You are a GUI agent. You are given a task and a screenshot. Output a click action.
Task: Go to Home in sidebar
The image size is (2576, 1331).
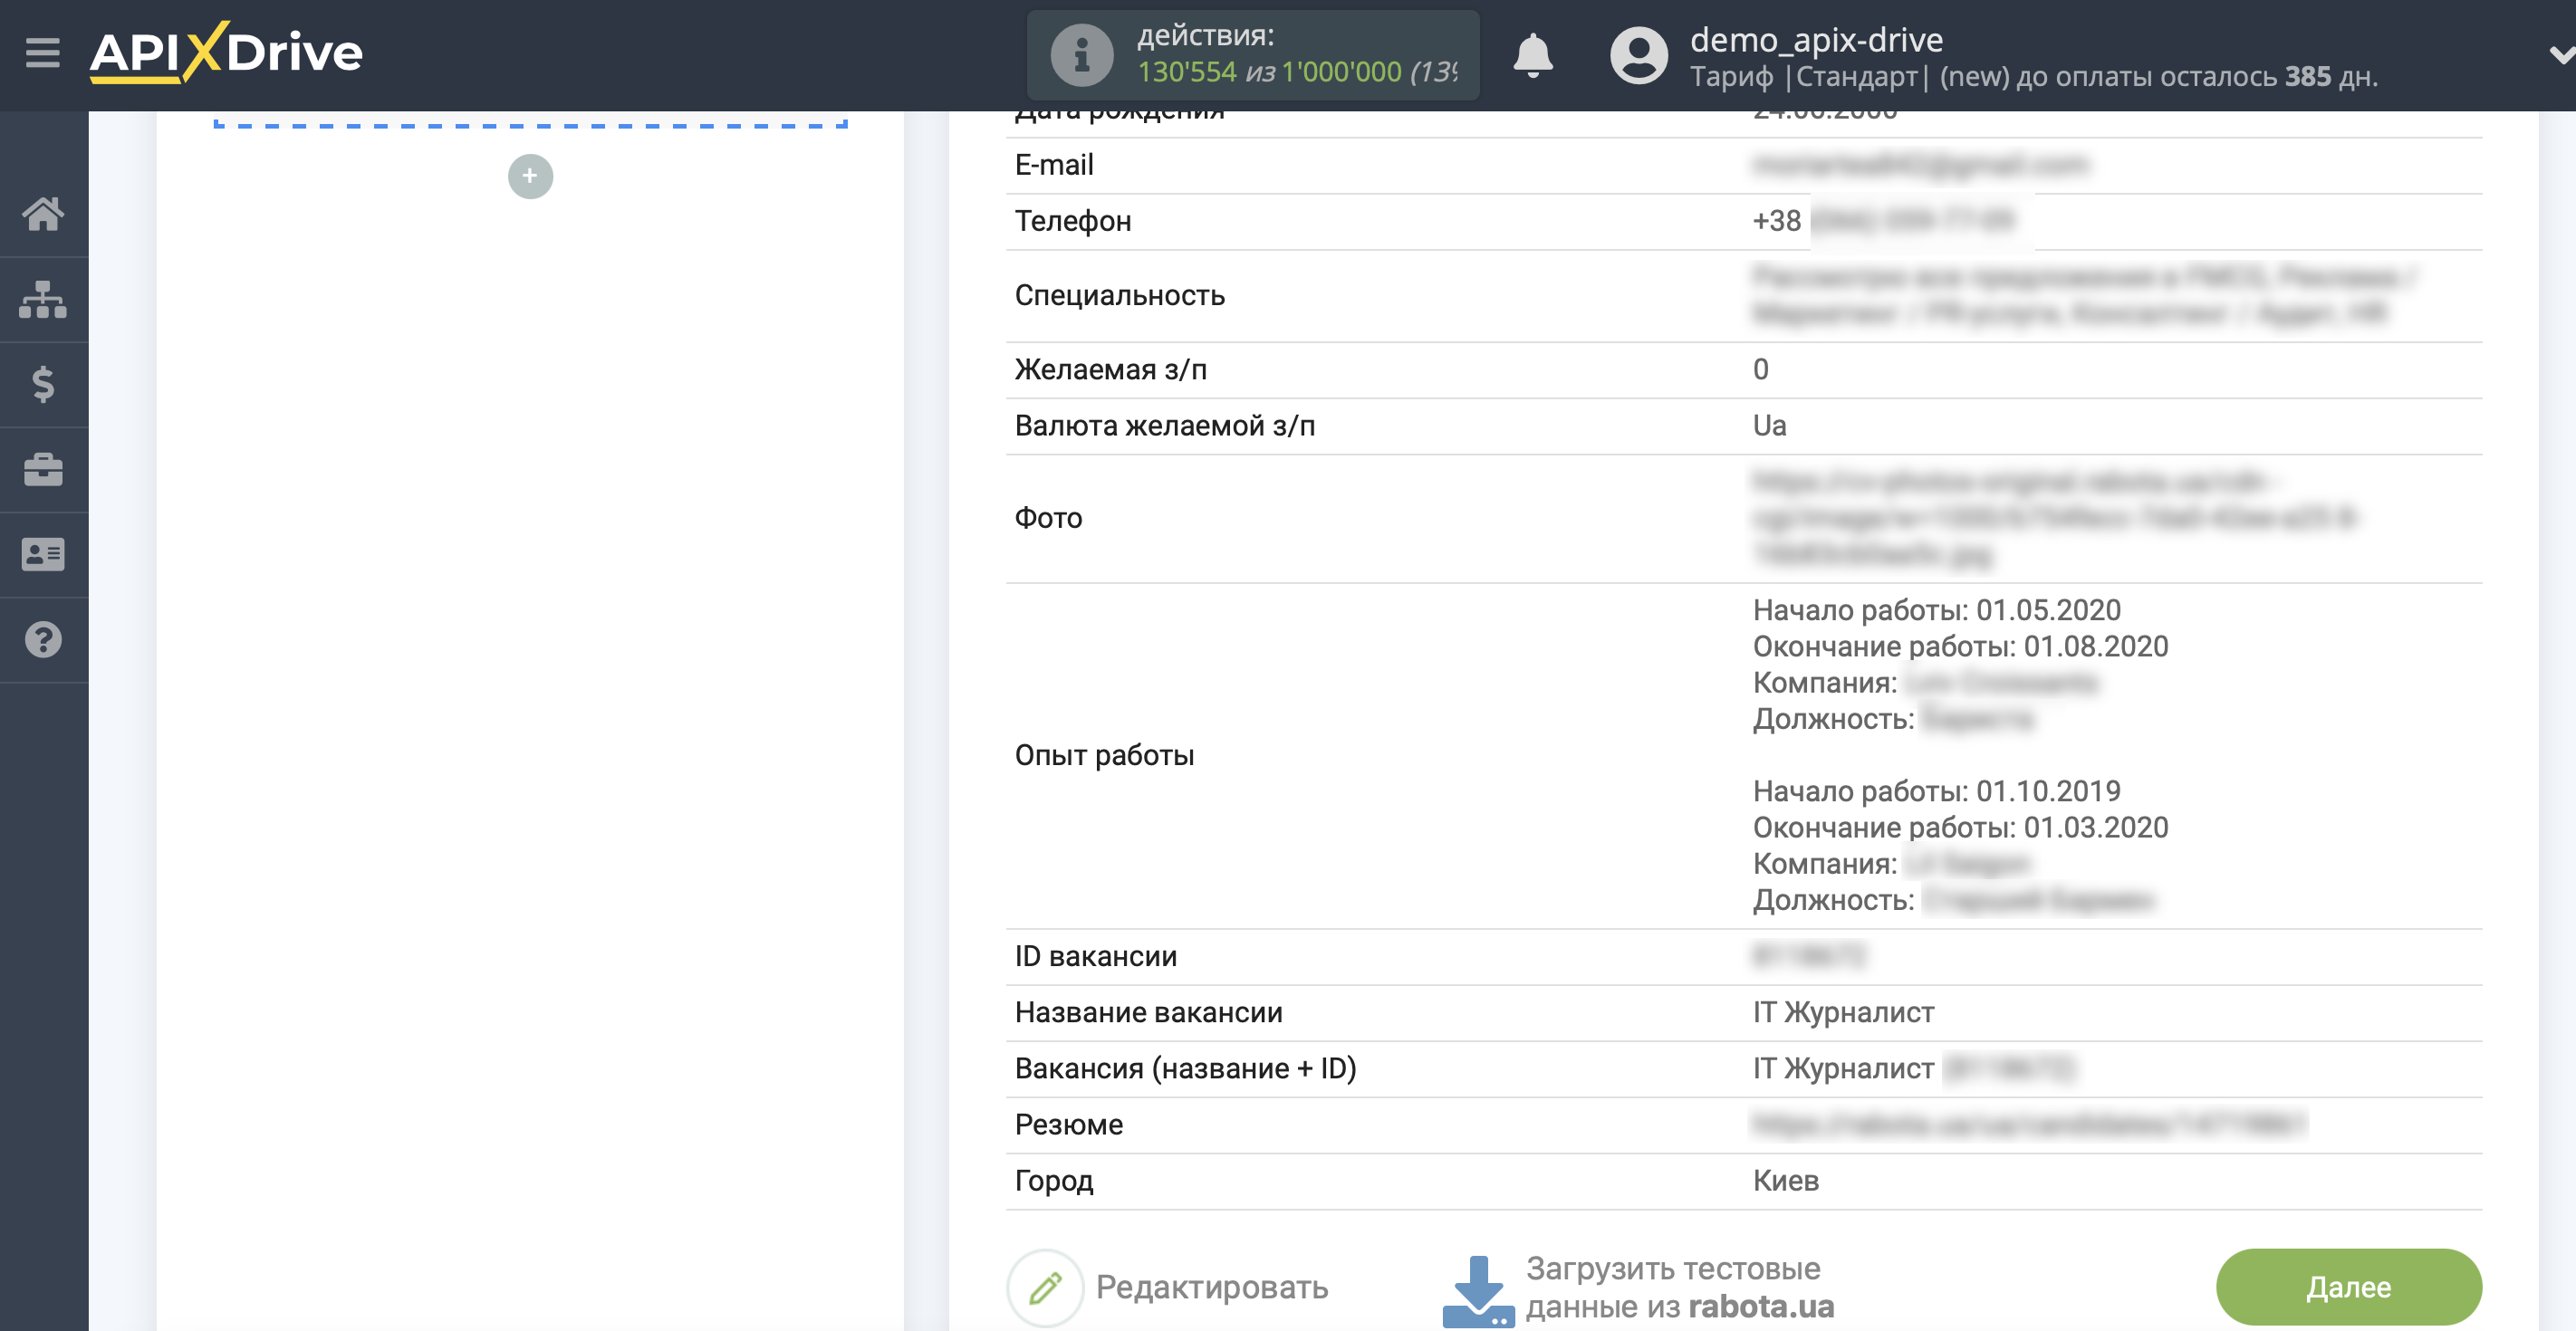click(43, 213)
